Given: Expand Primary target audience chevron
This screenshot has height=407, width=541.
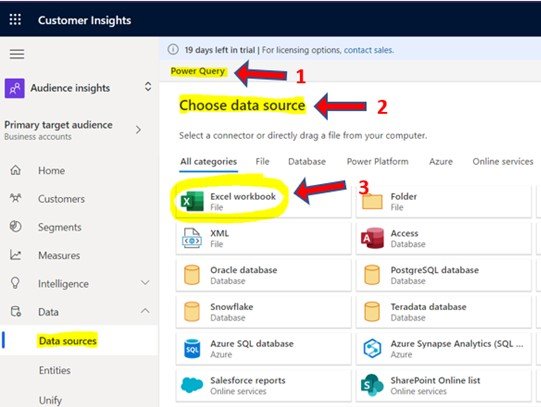Looking at the screenshot, I should pyautogui.click(x=138, y=130).
